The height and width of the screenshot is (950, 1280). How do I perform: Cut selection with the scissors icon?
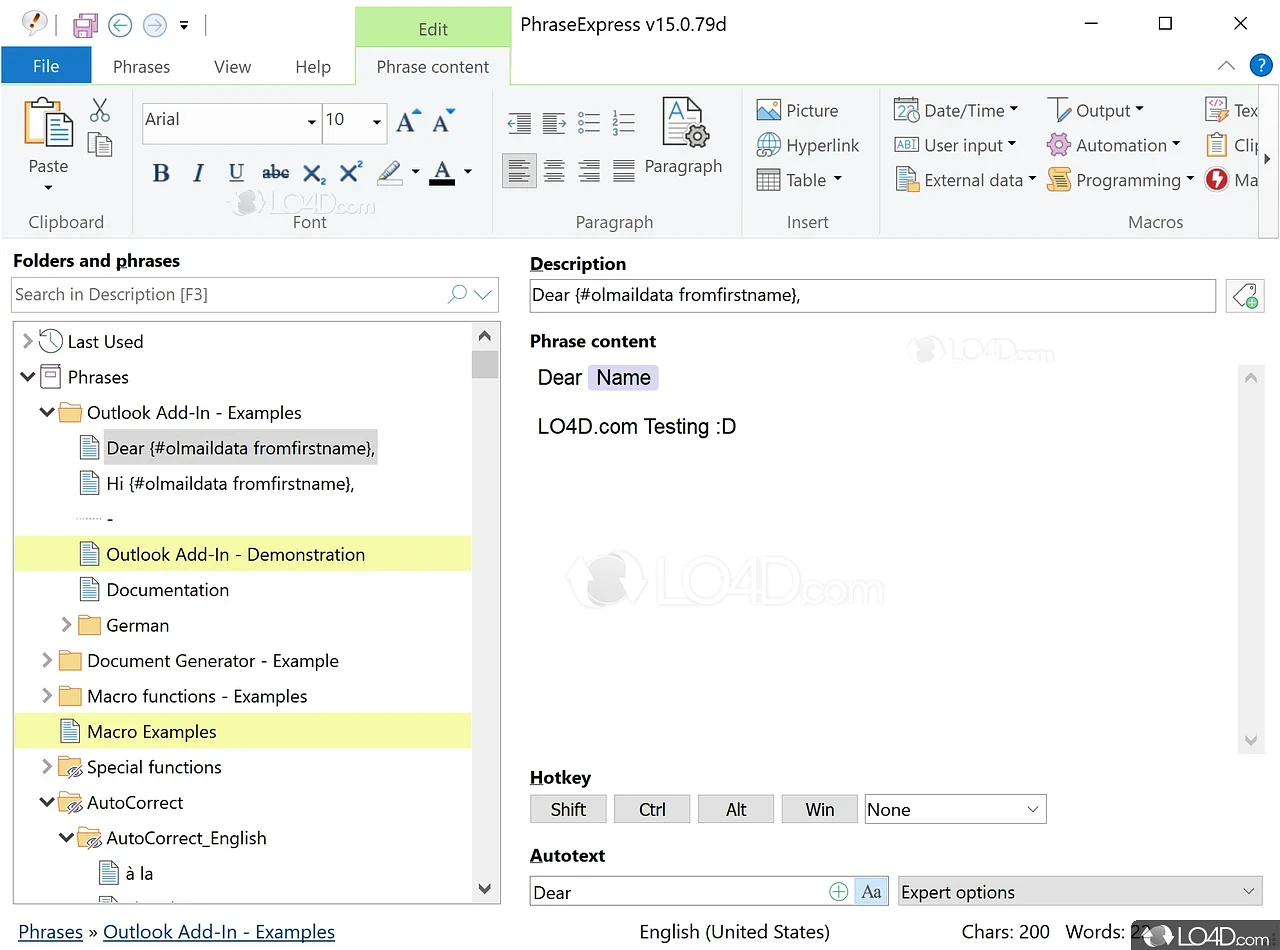coord(100,110)
